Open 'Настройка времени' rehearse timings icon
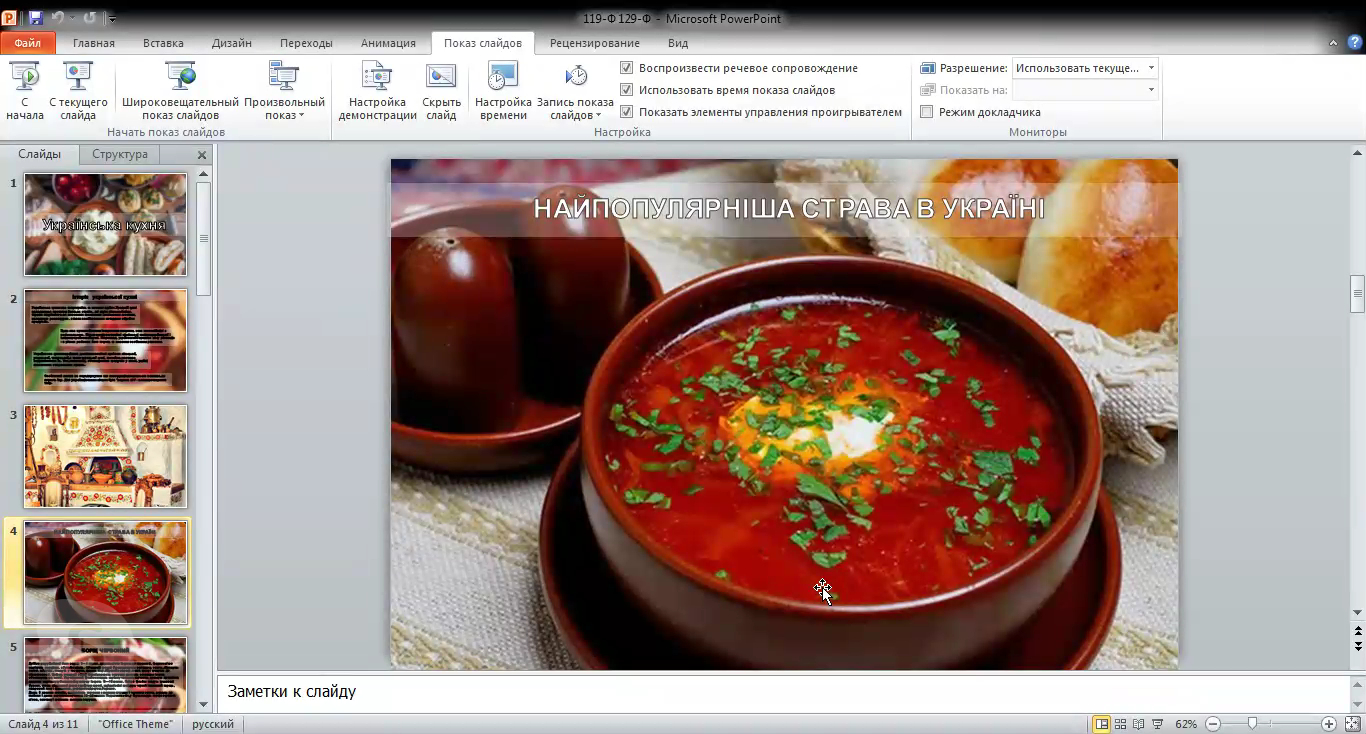Viewport: 1366px width, 734px height. [x=502, y=78]
